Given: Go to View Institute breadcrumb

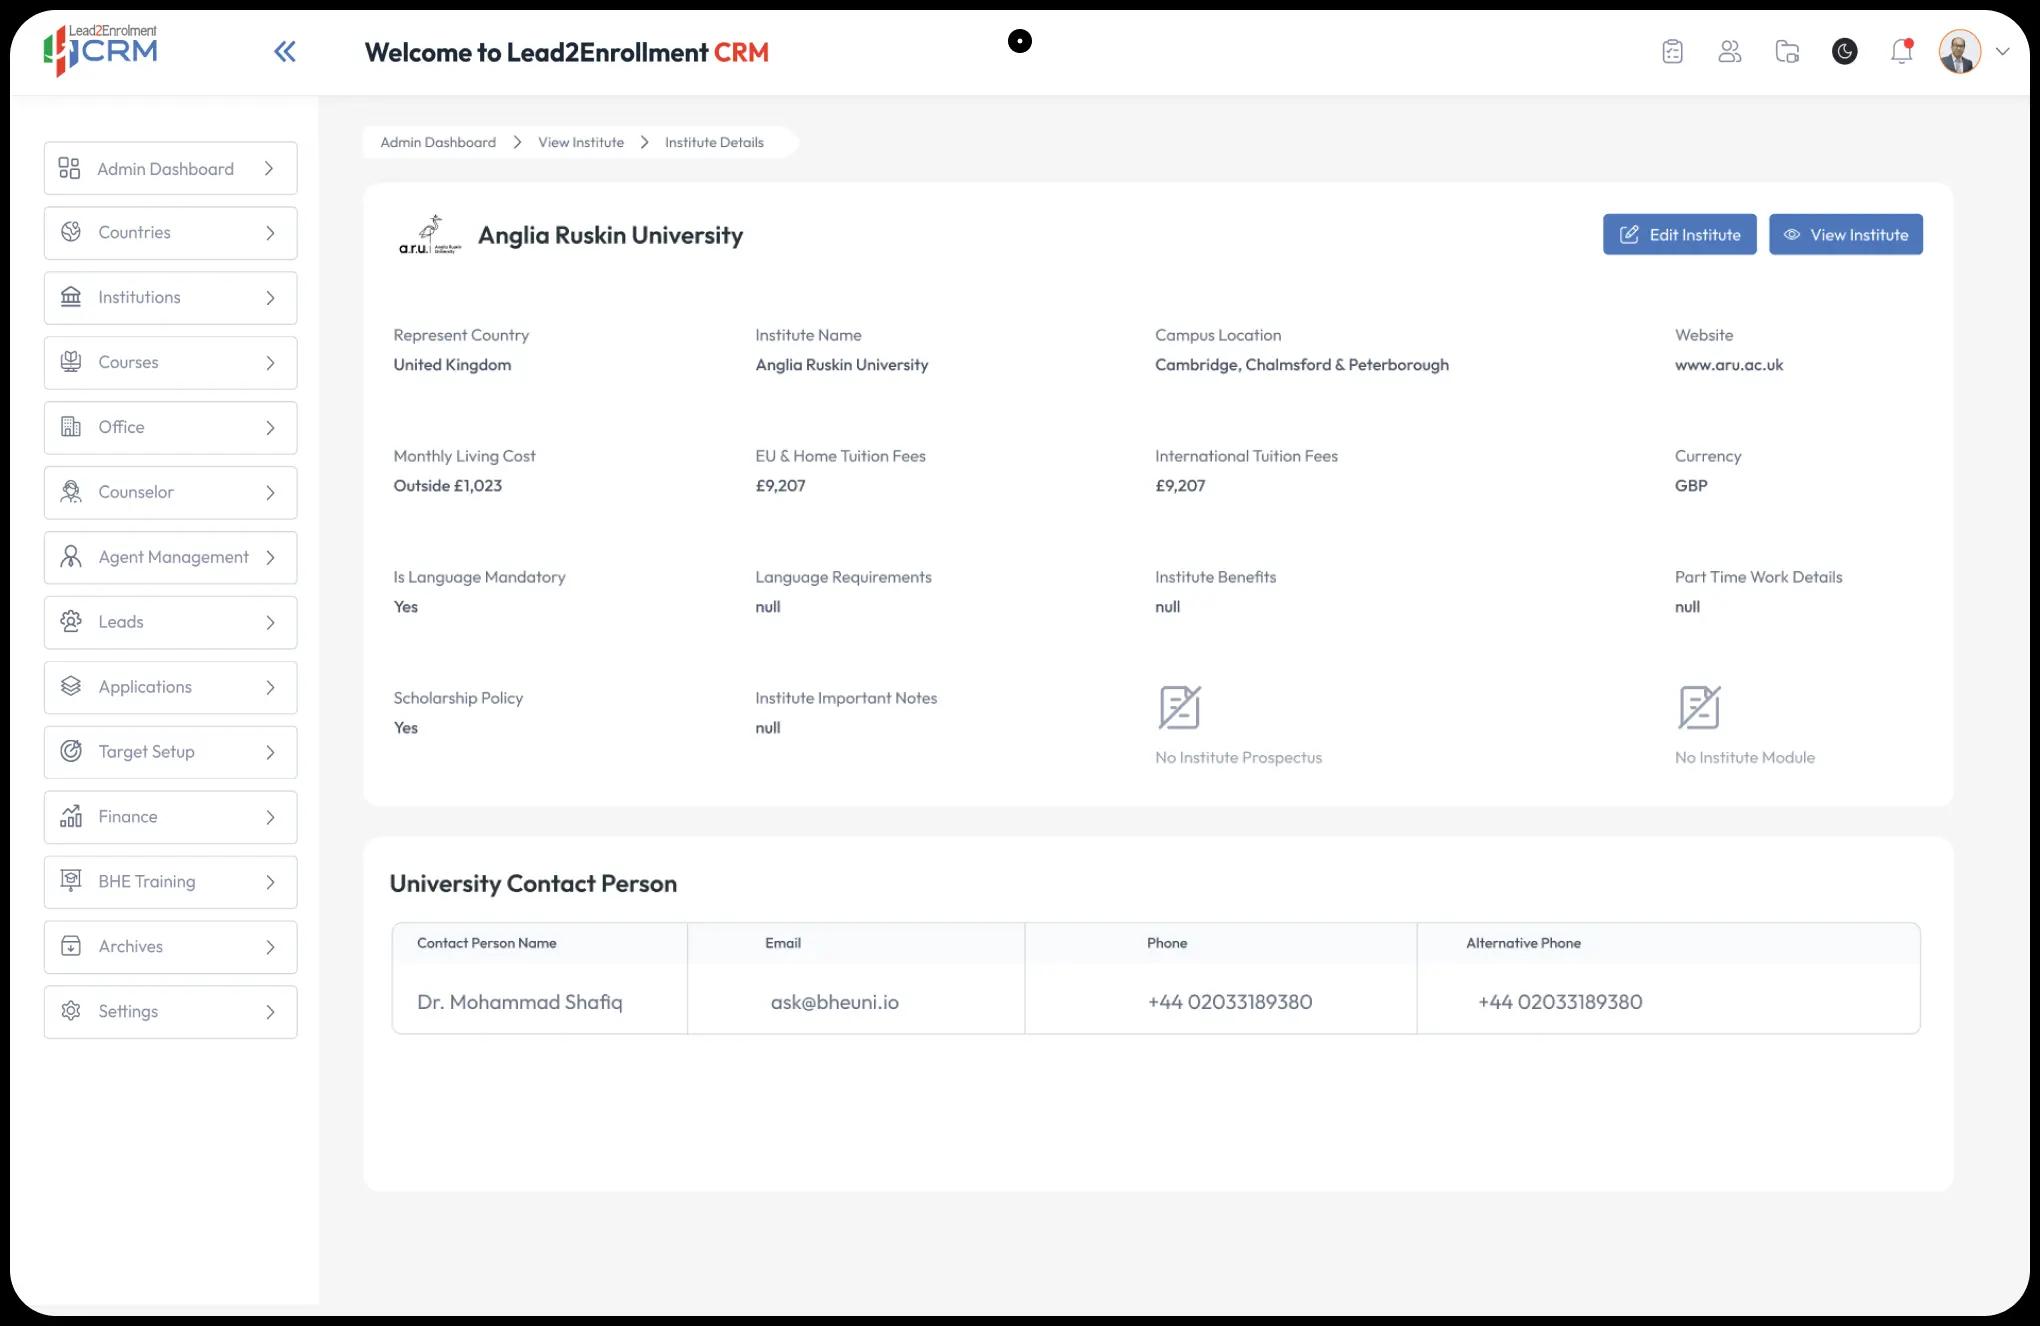Looking at the screenshot, I should (581, 143).
